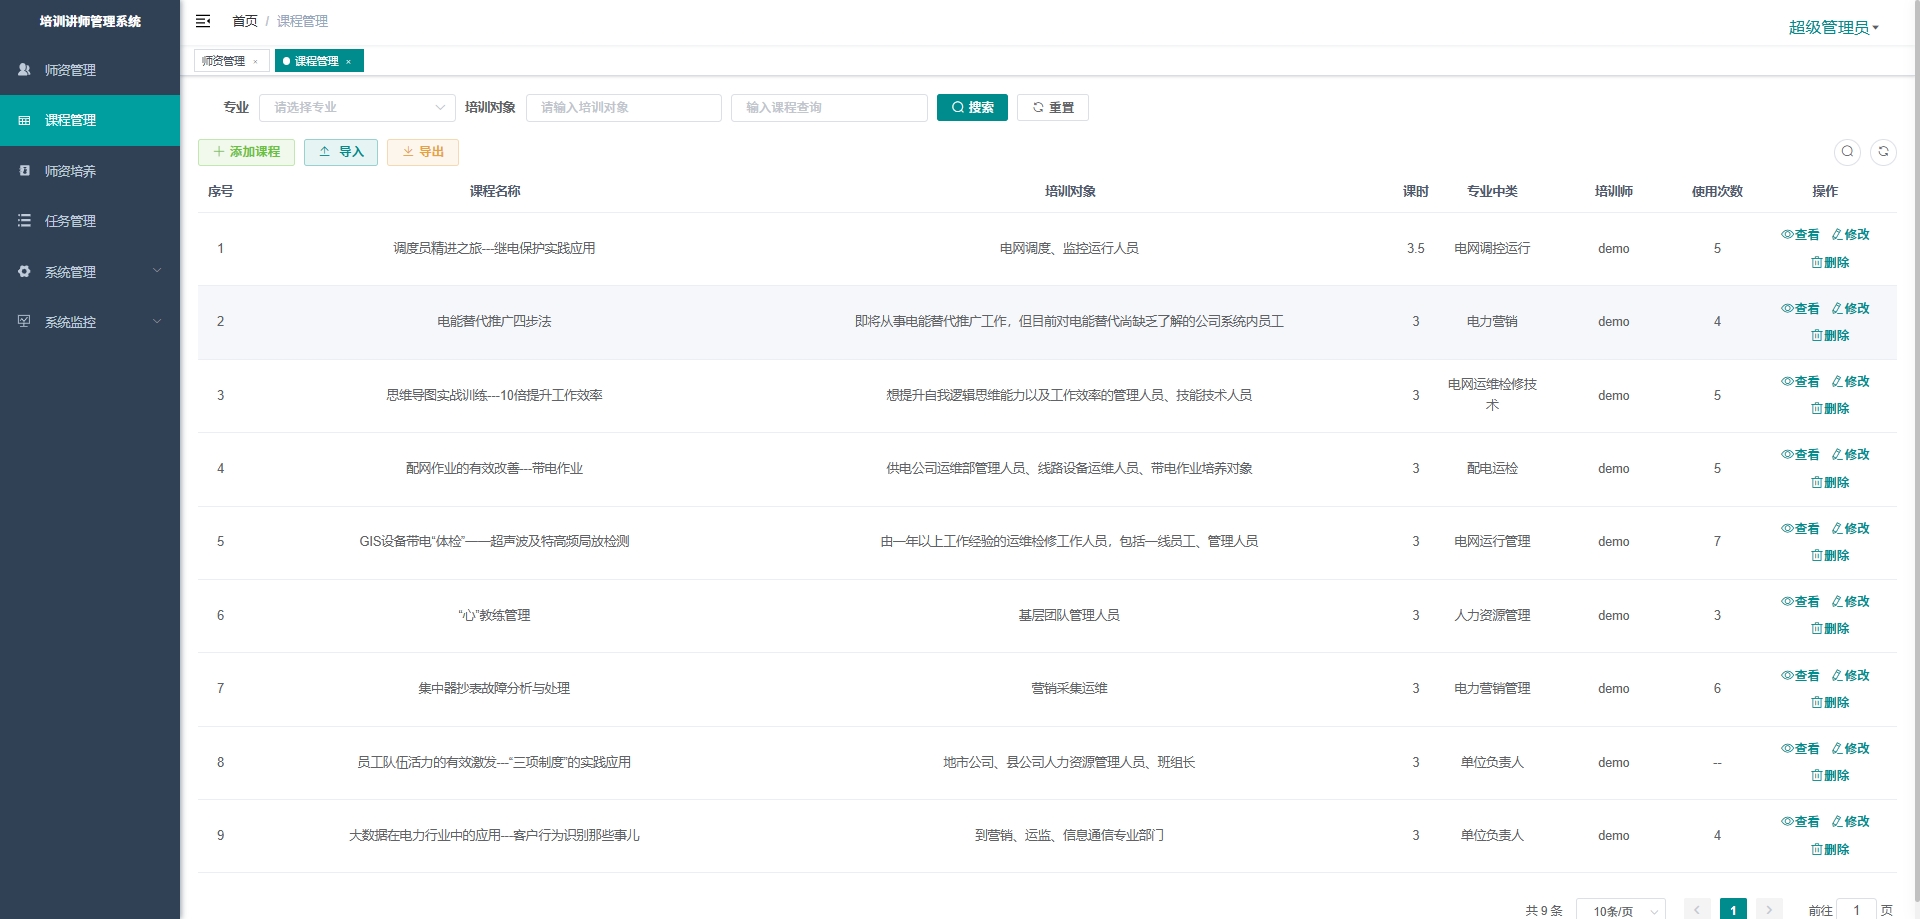1920x919 pixels.
Task: View the "心"教练管理 course
Action: tap(1800, 602)
